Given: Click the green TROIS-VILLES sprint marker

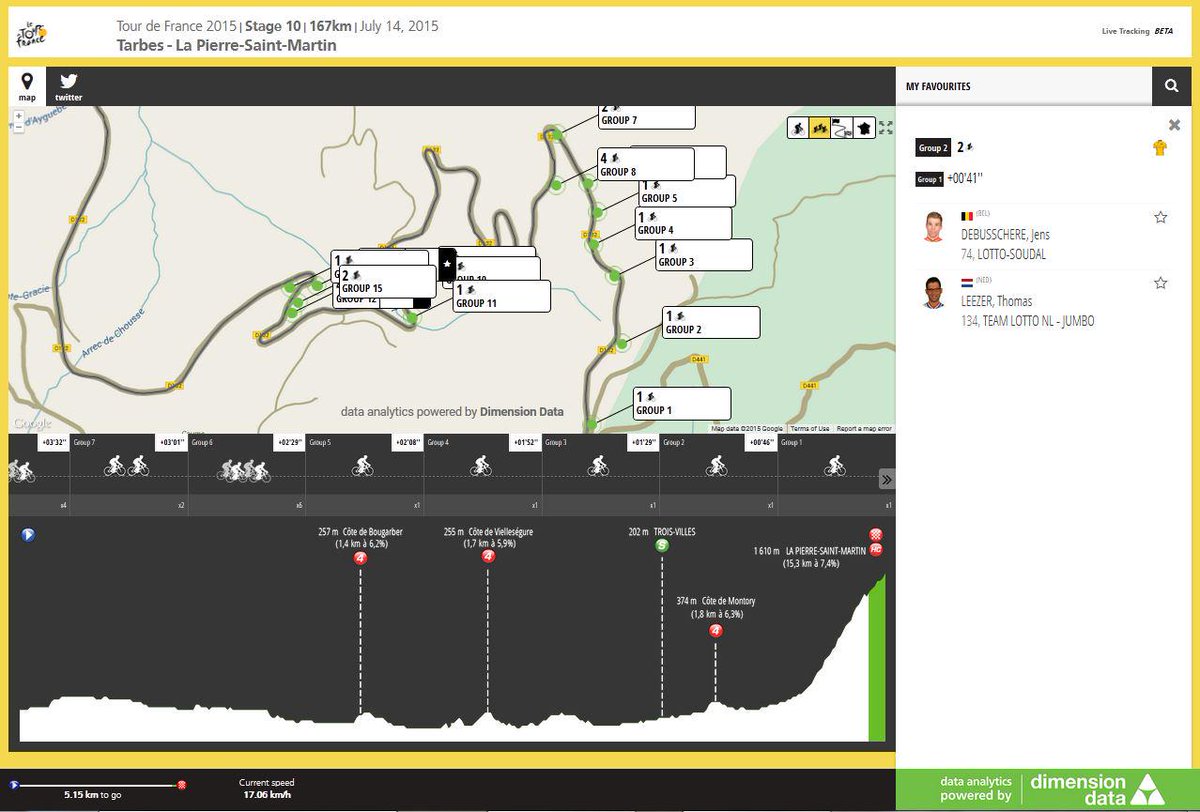Looking at the screenshot, I should point(662,545).
